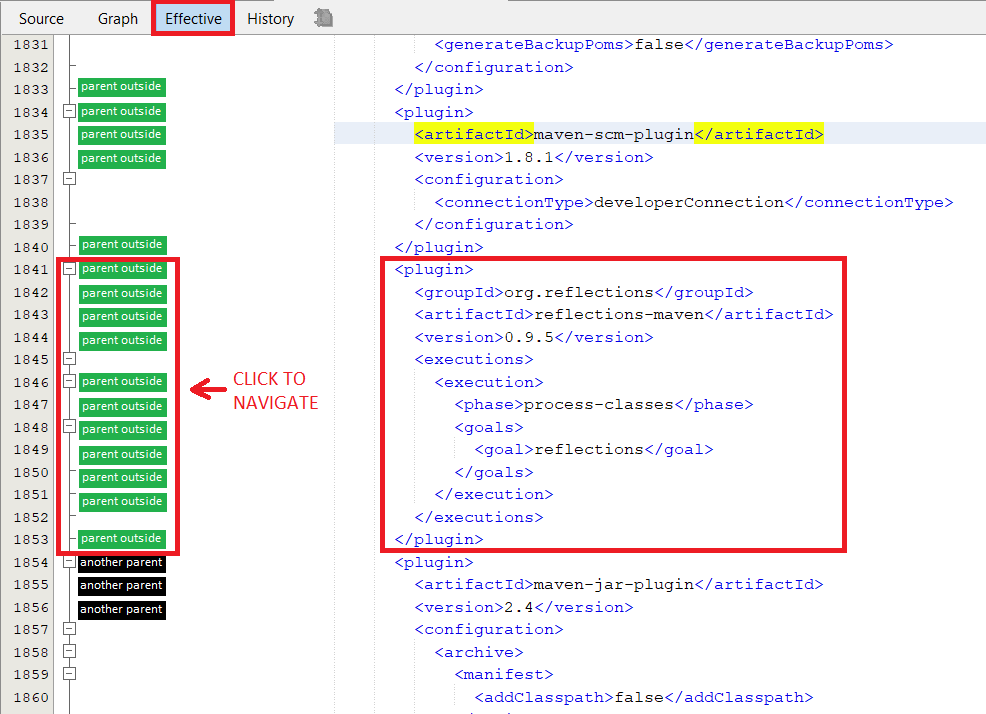Click the closing configuration tag on line 1832
986x714 pixels.
pyautogui.click(x=494, y=67)
